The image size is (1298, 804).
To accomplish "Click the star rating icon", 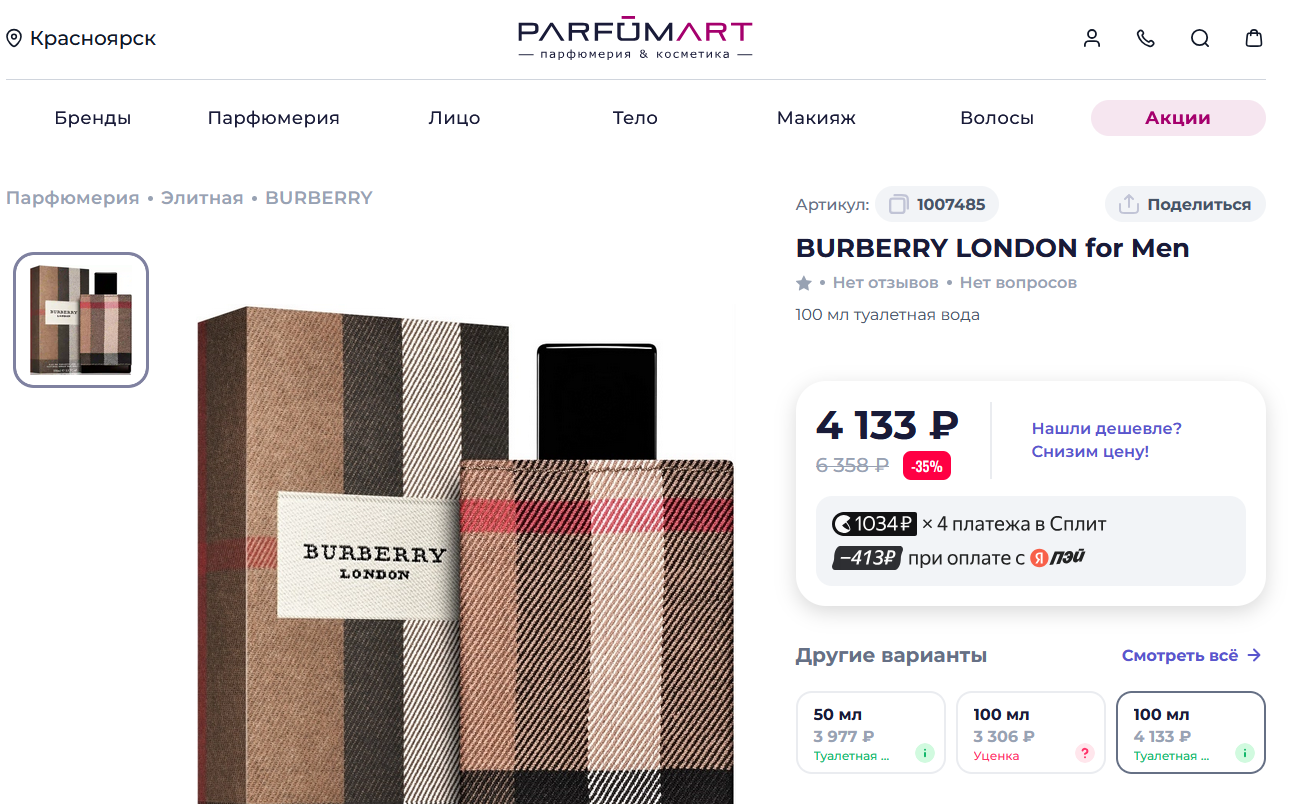I will point(804,283).
